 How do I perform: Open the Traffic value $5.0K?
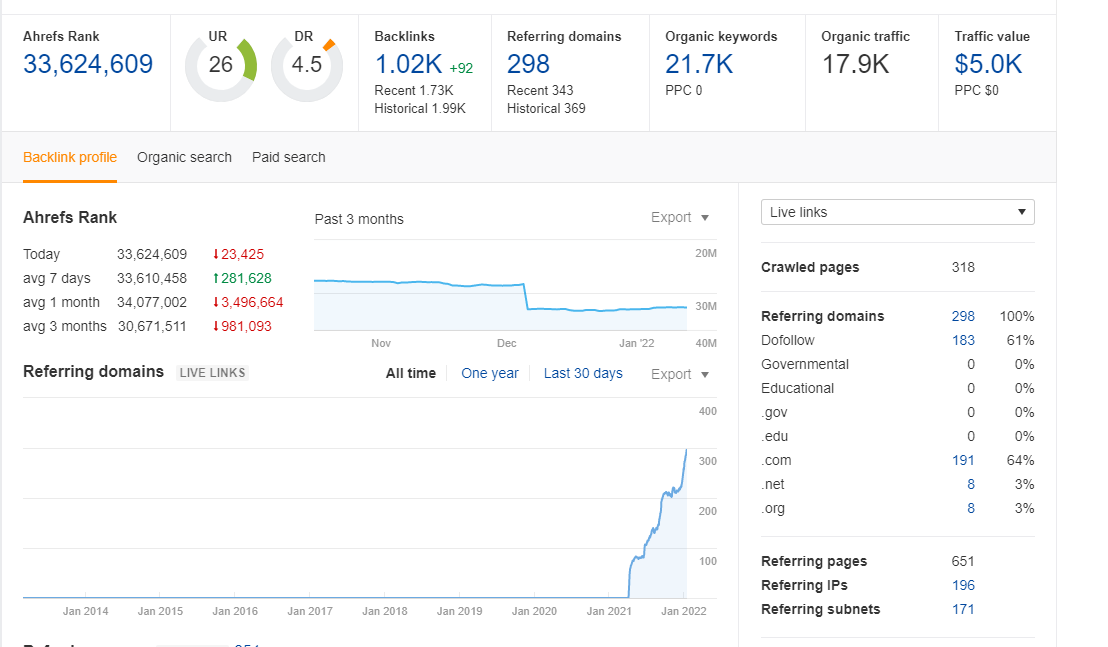click(x=988, y=64)
